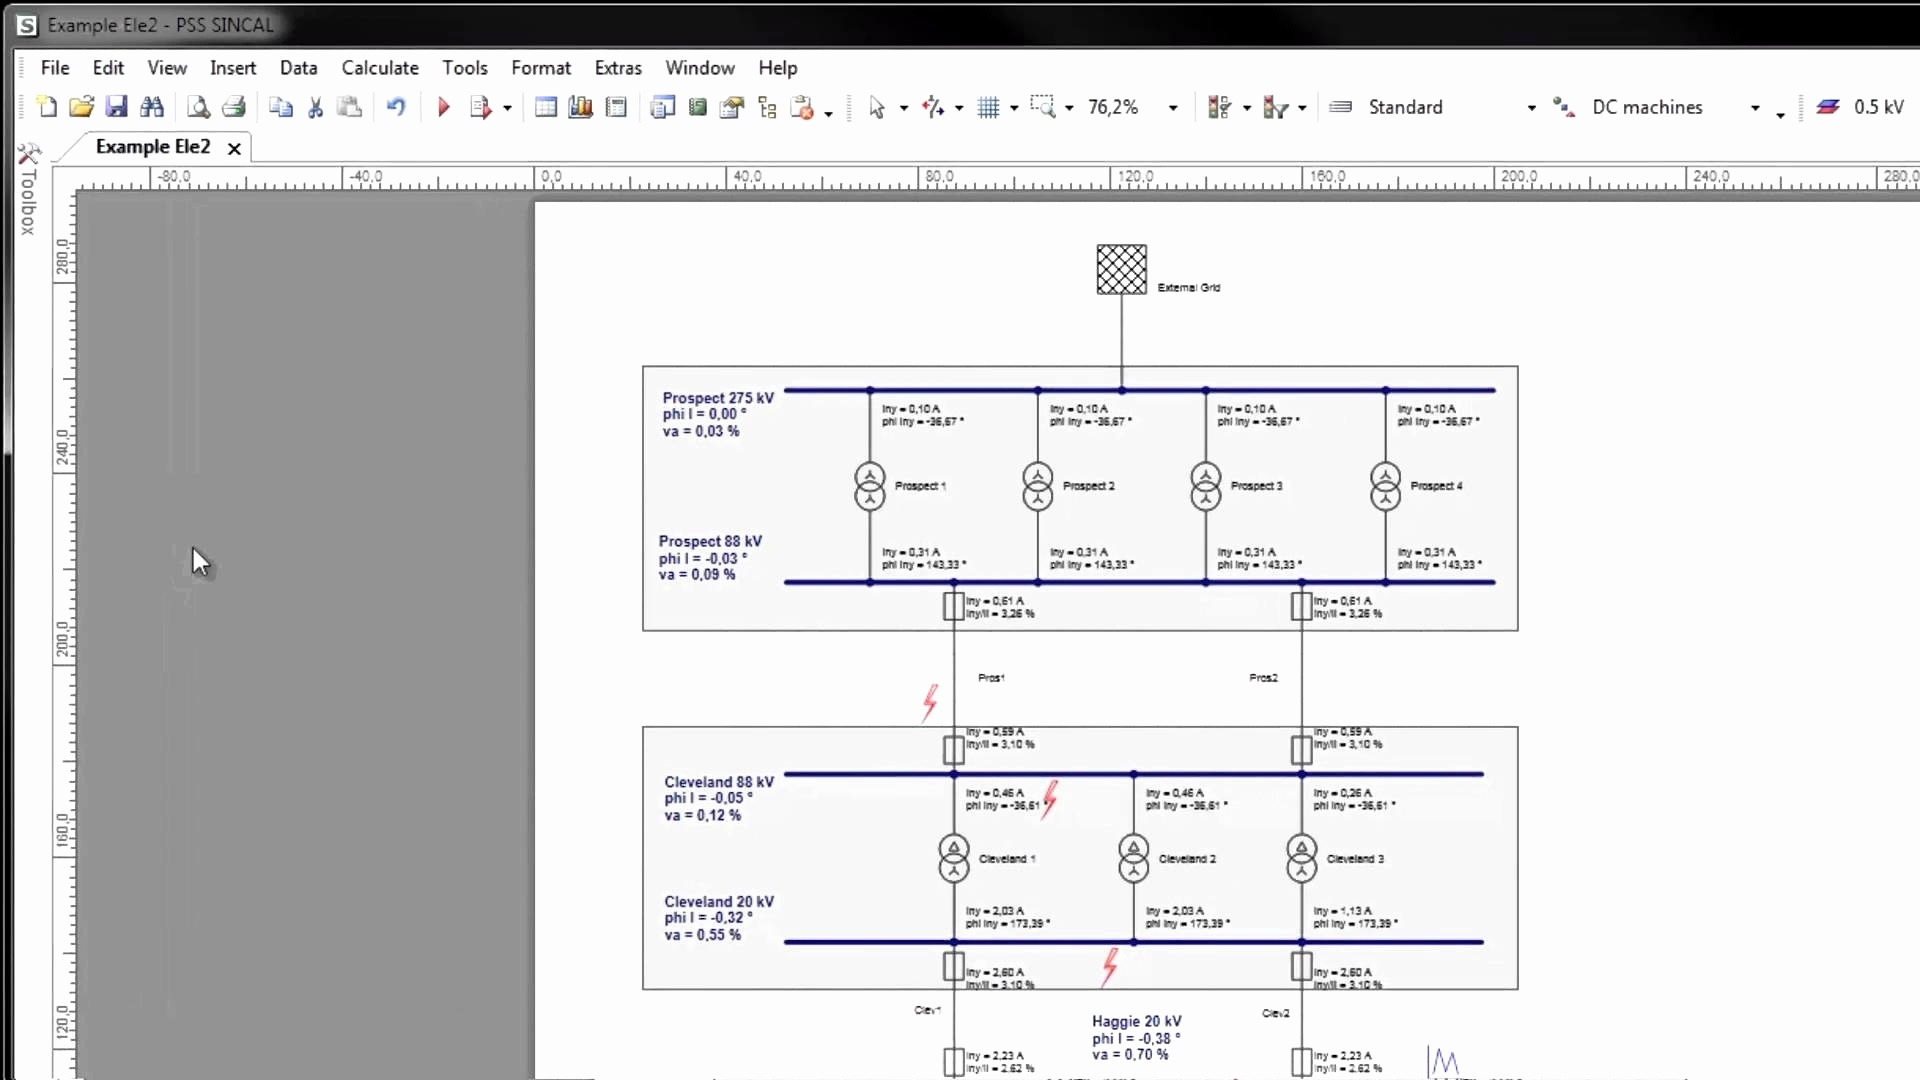Click the Print Preview icon
Screen dimensions: 1920x1080
tap(198, 107)
